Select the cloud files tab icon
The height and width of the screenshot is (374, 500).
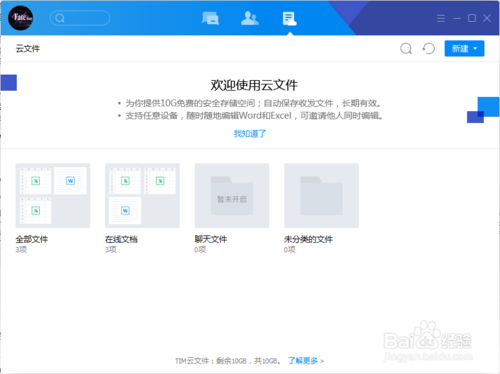(289, 19)
